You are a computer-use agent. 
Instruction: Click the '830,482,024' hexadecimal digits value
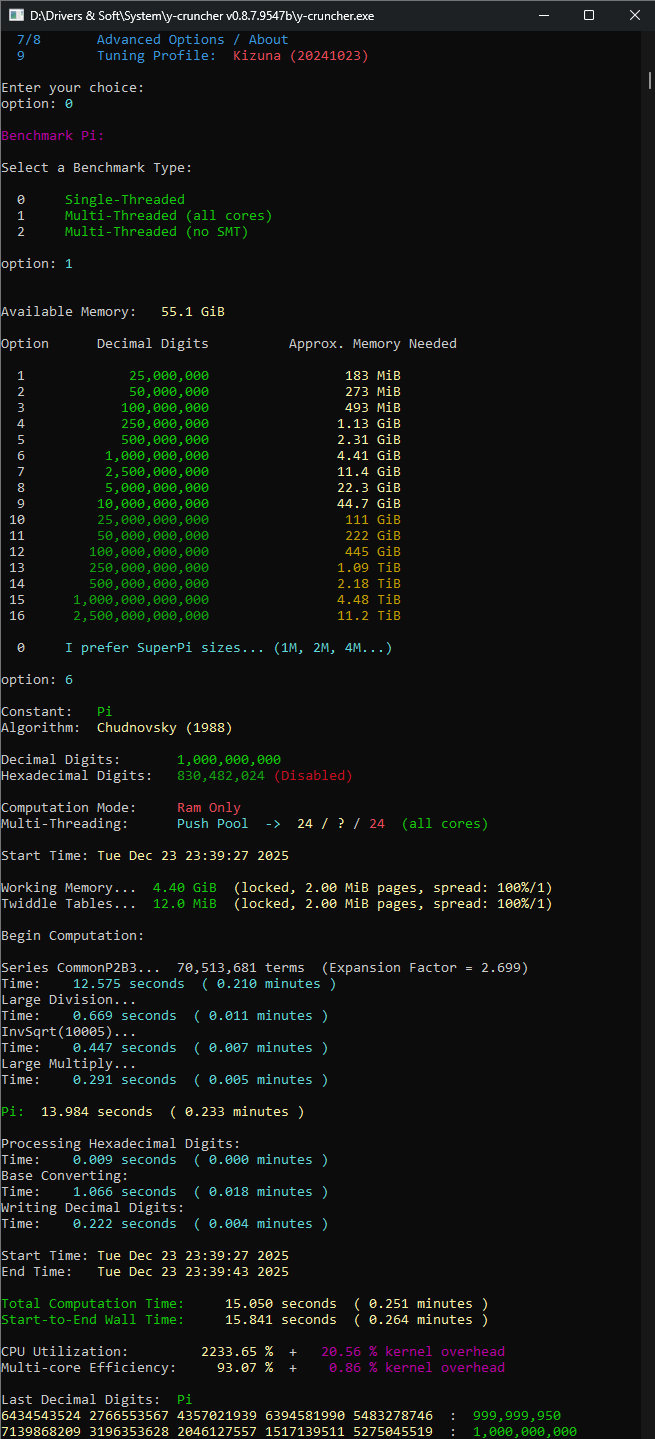(x=220, y=776)
